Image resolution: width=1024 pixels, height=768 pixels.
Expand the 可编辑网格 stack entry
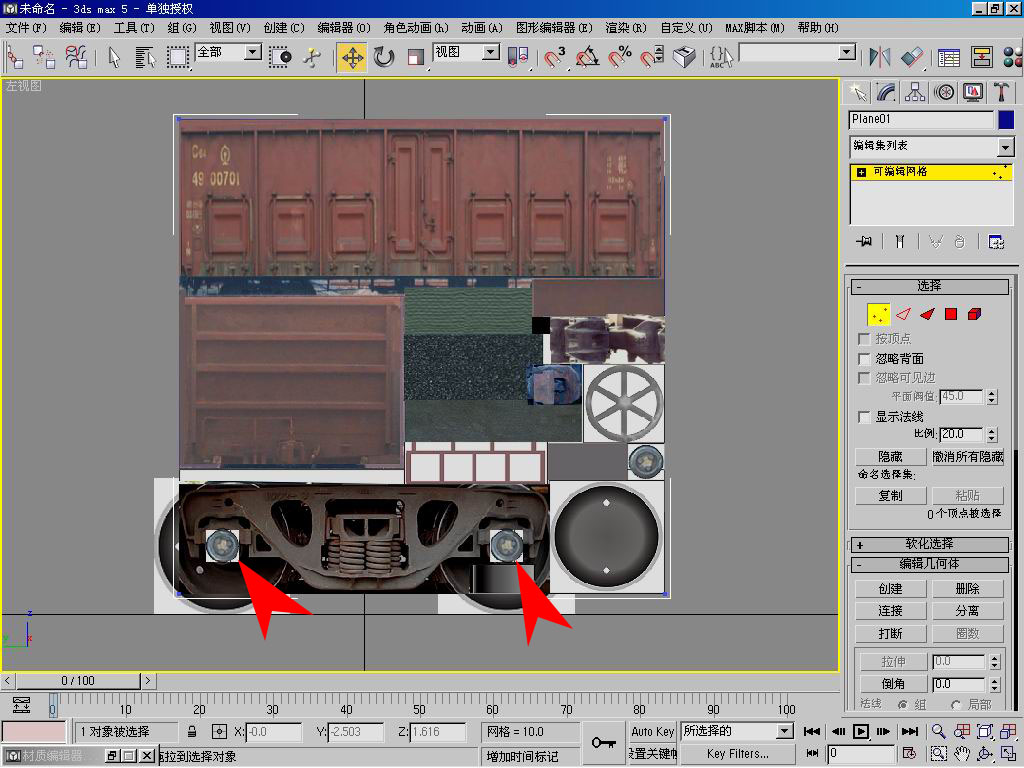pyautogui.click(x=861, y=172)
